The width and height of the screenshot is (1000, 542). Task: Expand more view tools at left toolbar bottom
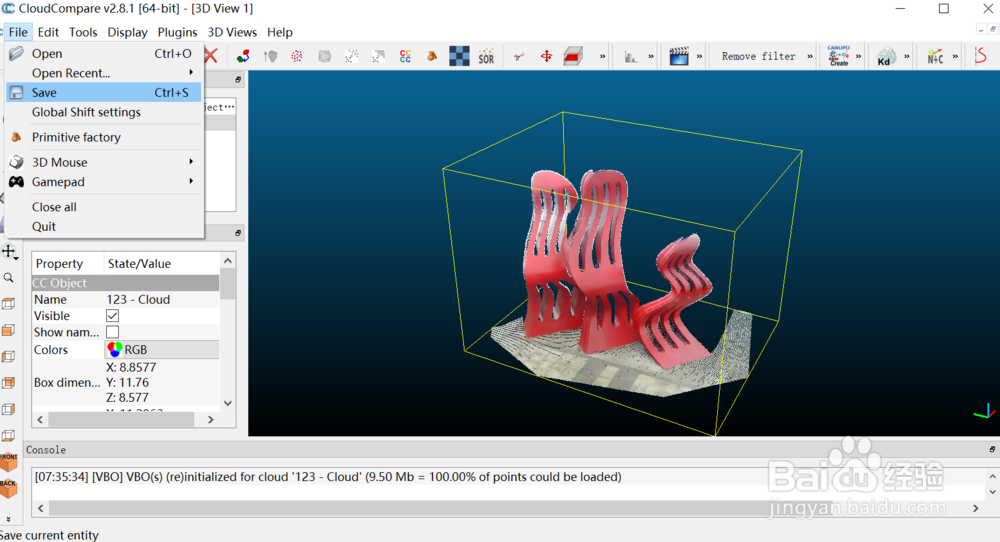pos(8,519)
